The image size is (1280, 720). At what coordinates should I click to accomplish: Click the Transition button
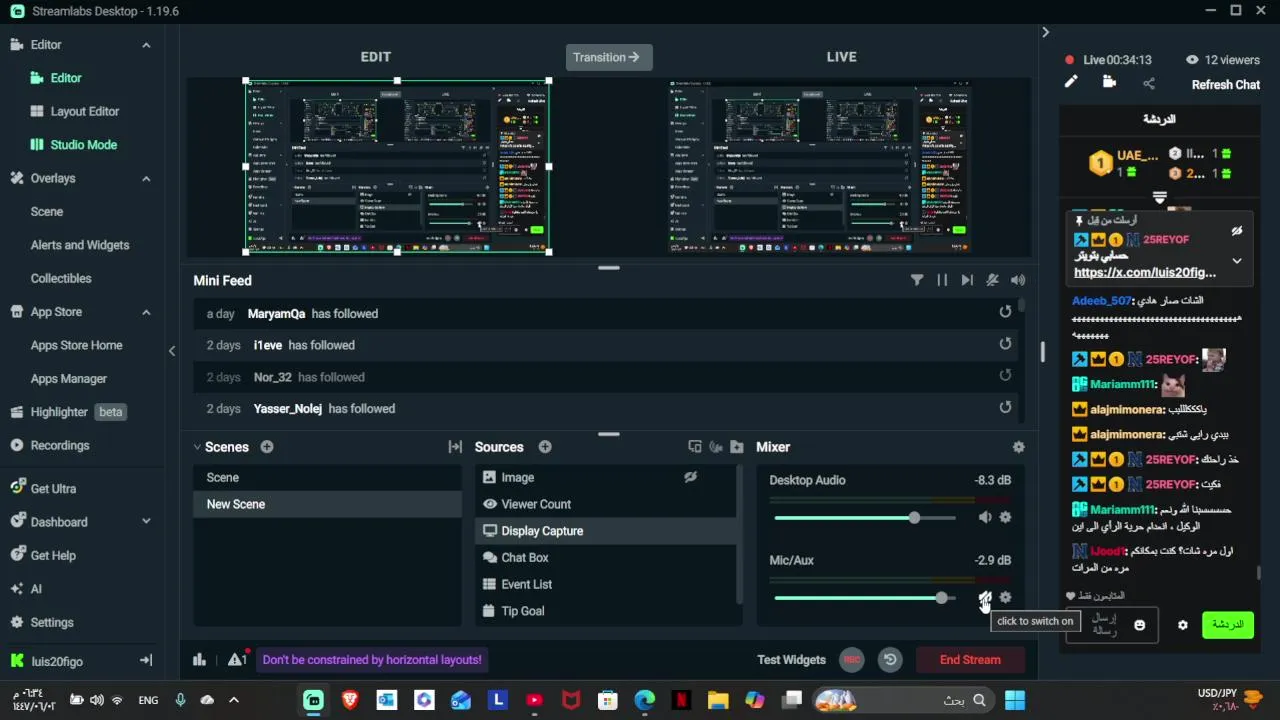609,57
